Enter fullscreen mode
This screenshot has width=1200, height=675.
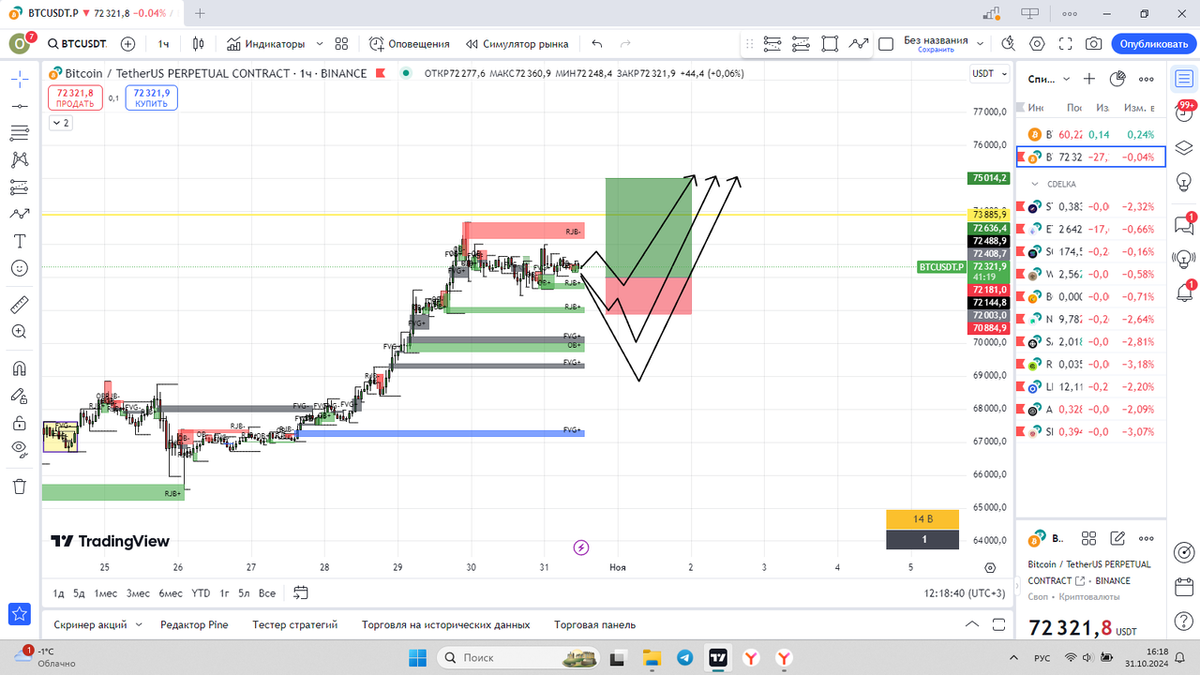[1066, 44]
